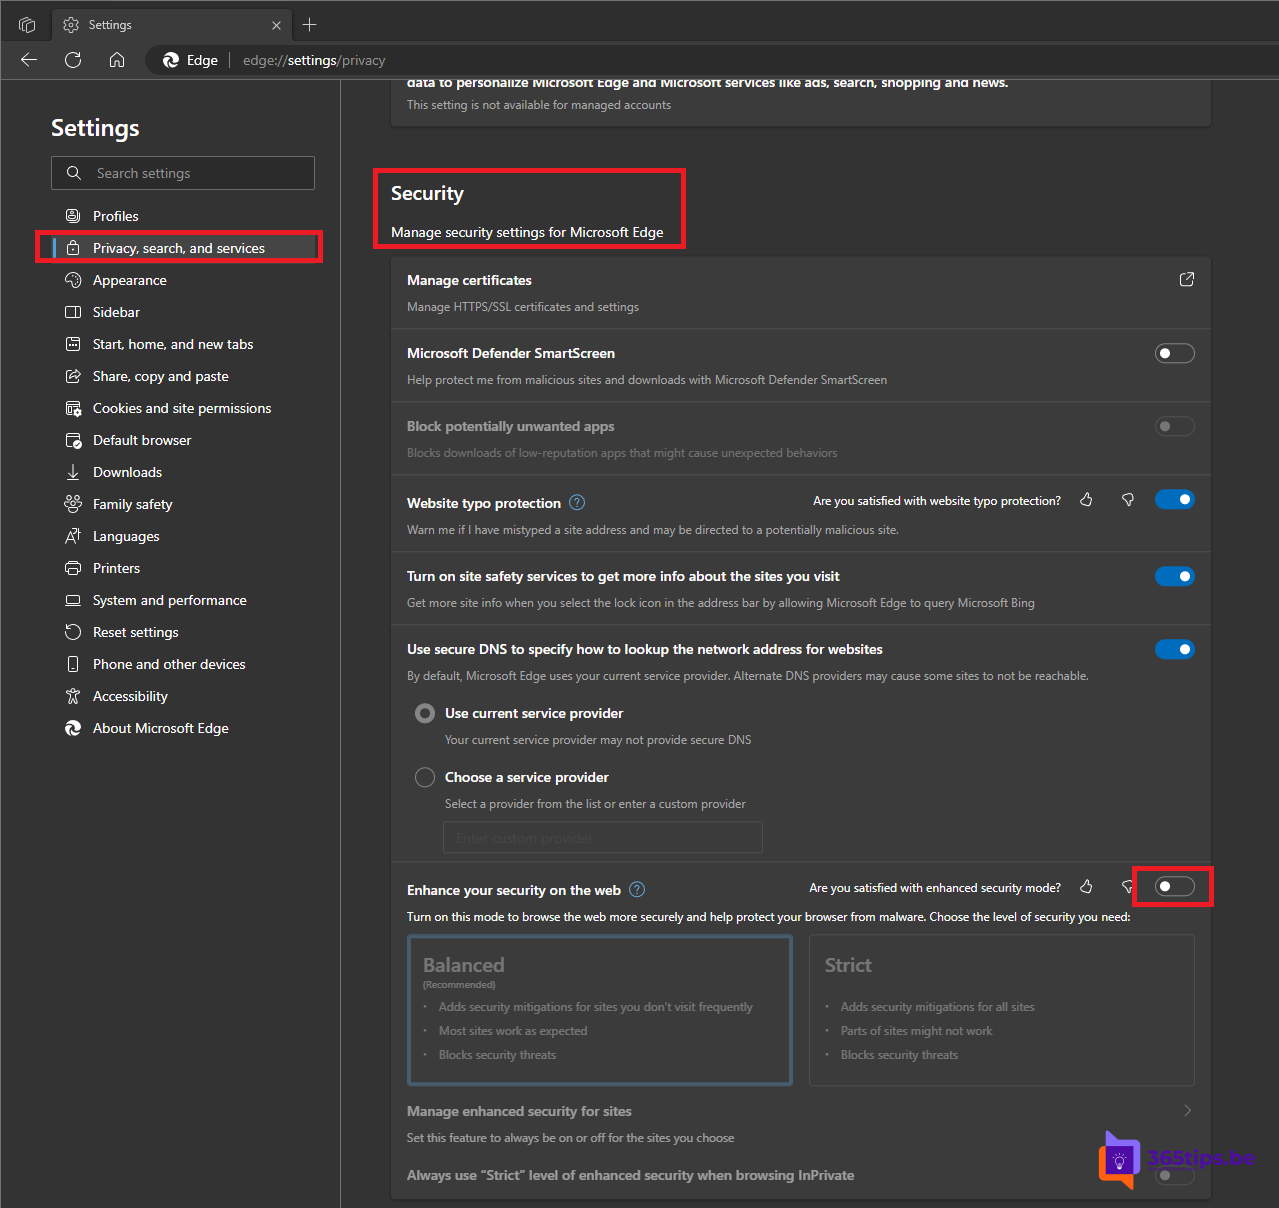The width and height of the screenshot is (1279, 1208).
Task: Open new tab with plus icon
Action: point(310,25)
